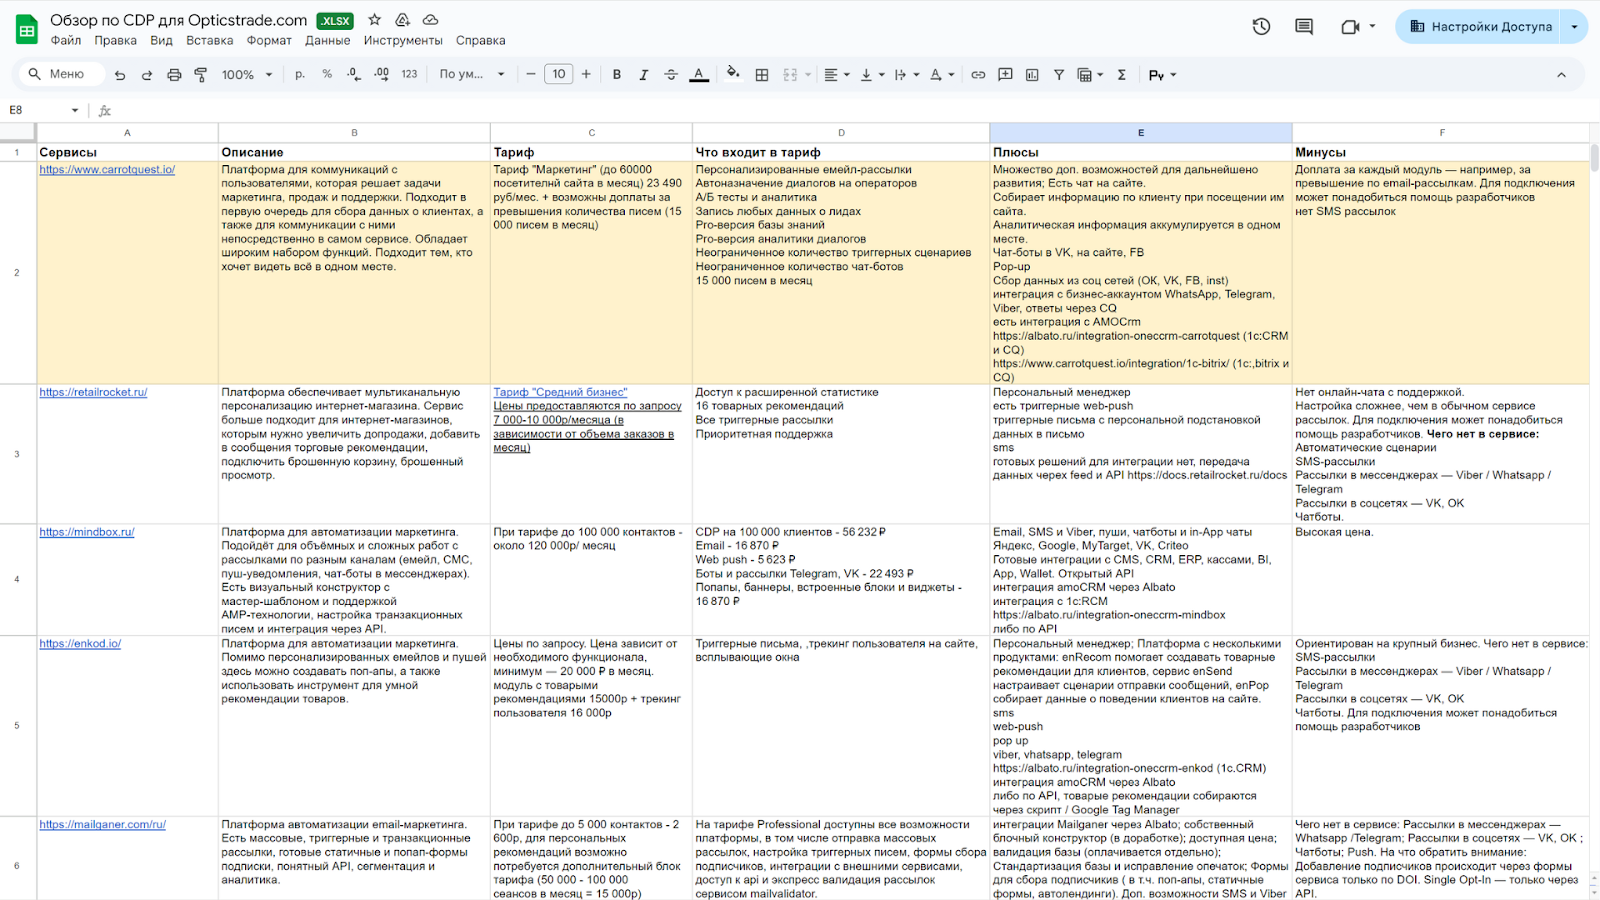1600x900 pixels.
Task: Open the Данные menu
Action: point(327,41)
